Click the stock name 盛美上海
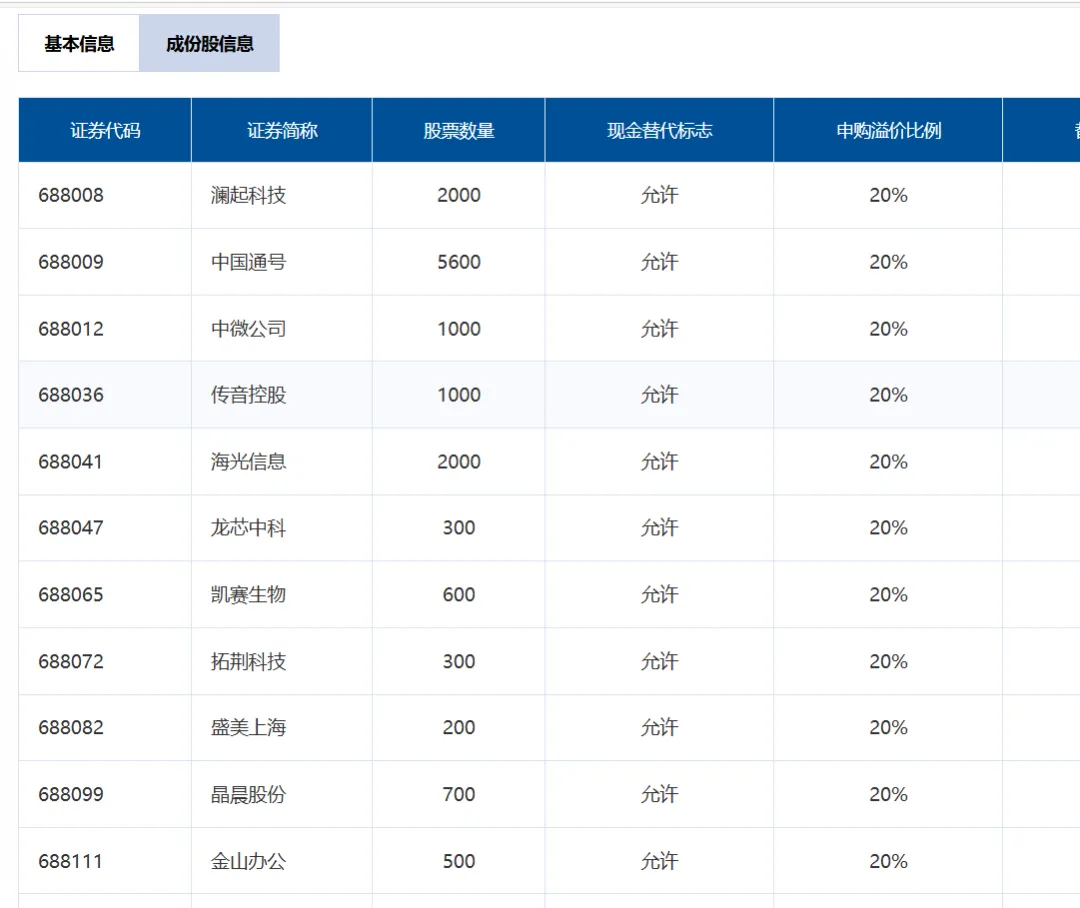Image resolution: width=1080 pixels, height=908 pixels. tap(248, 728)
